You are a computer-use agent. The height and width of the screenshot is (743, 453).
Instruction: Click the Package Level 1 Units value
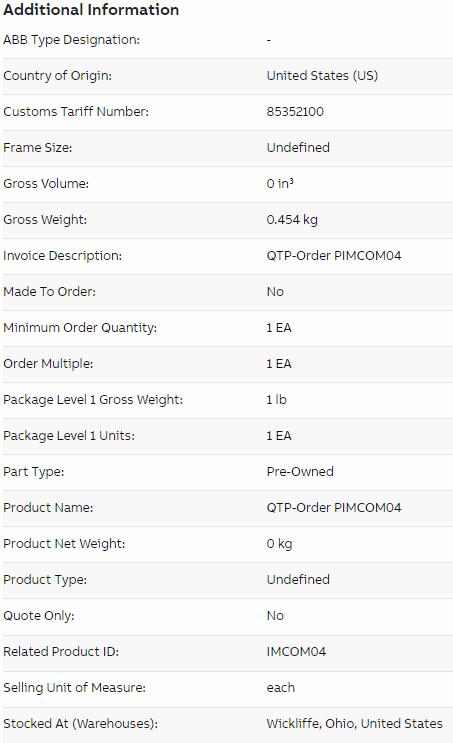pyautogui.click(x=279, y=436)
